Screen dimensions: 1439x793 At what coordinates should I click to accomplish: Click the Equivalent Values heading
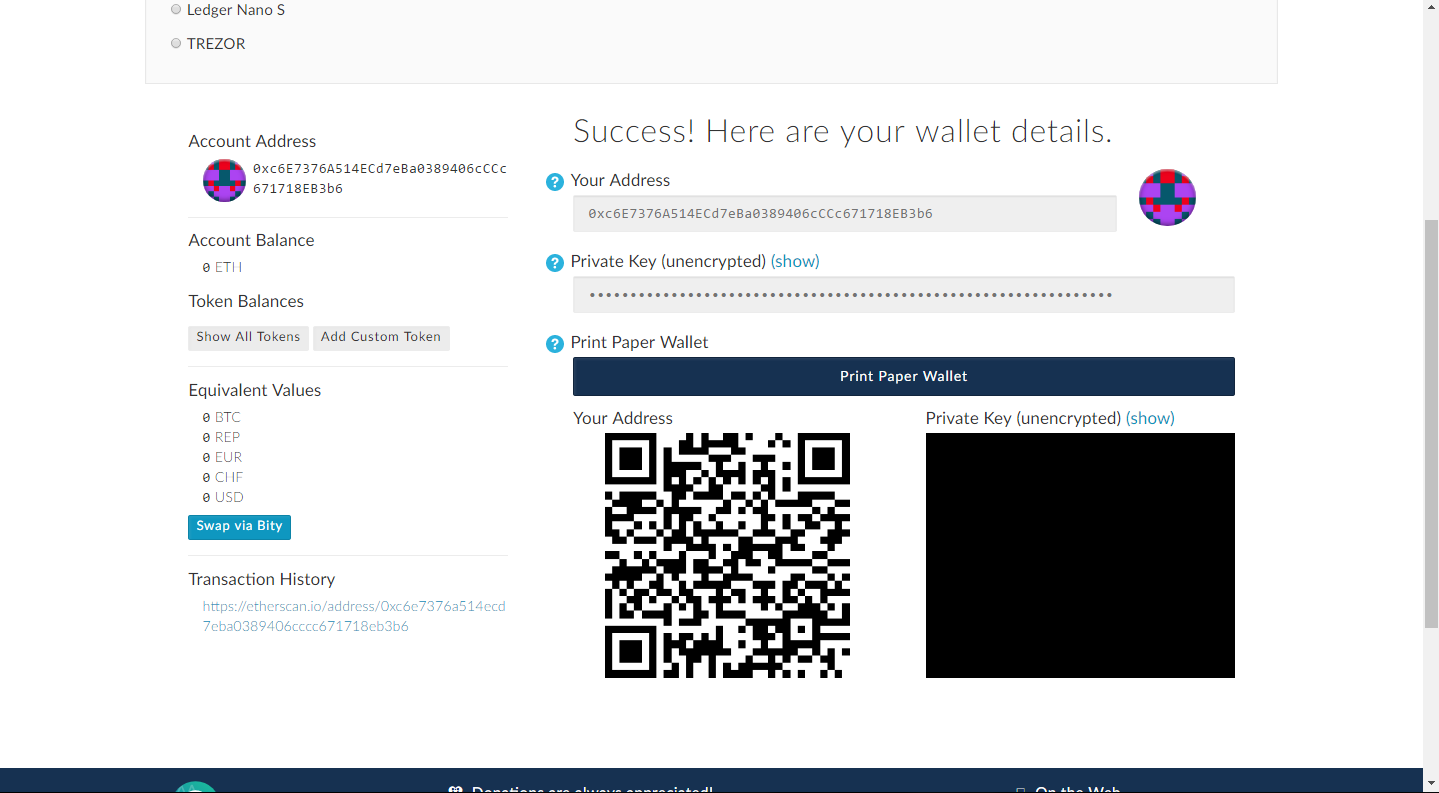(x=255, y=390)
